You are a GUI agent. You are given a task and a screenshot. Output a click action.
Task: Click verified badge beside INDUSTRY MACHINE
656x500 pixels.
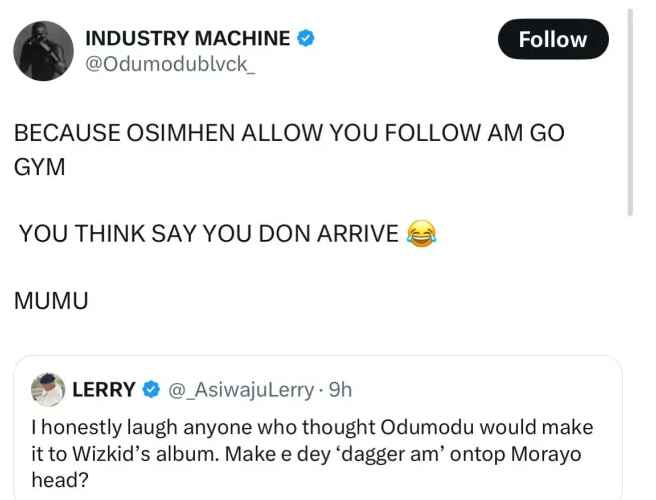306,38
